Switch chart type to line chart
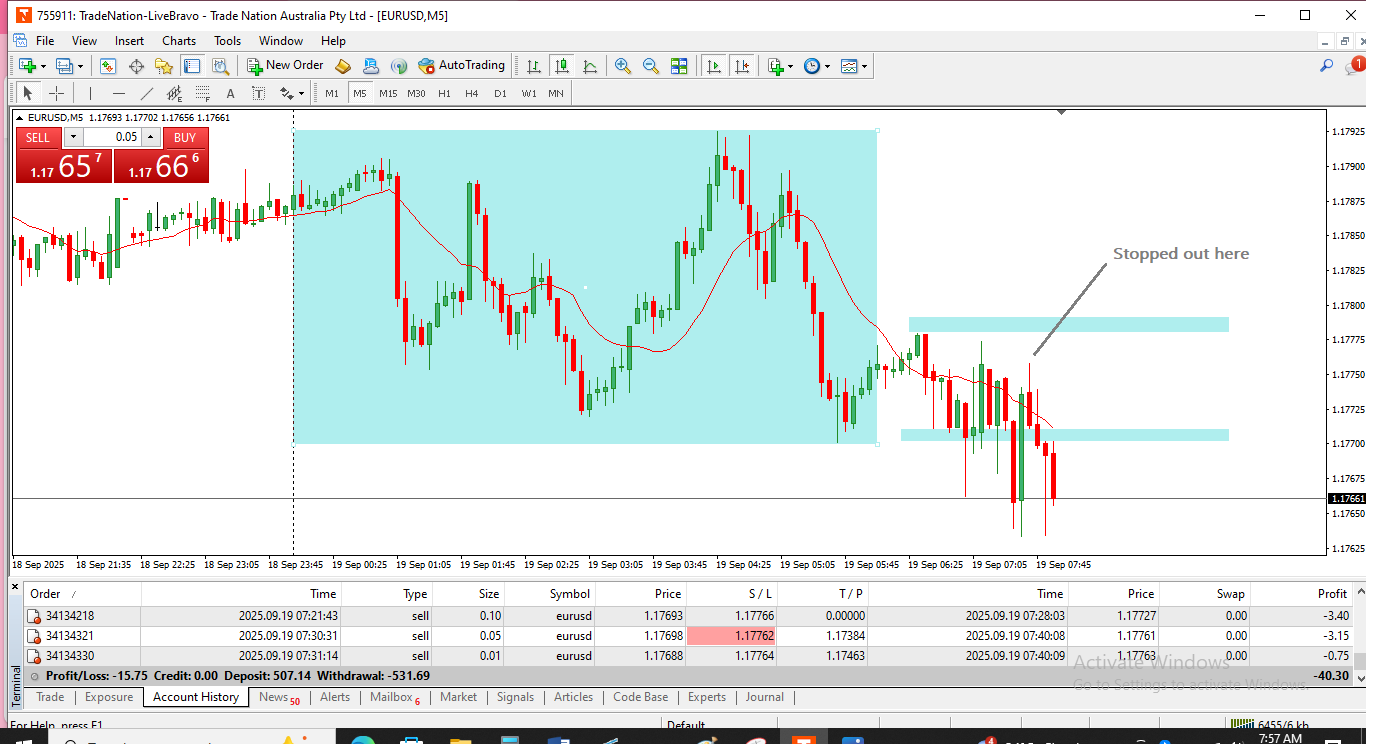 pyautogui.click(x=591, y=66)
